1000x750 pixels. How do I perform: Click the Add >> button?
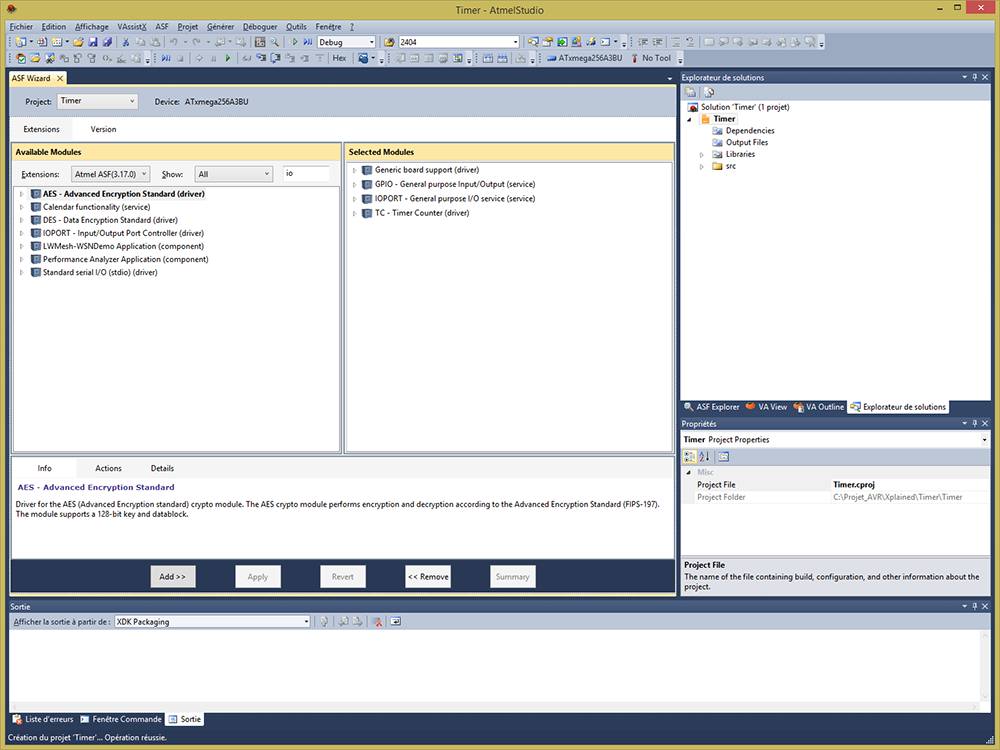tap(172, 577)
